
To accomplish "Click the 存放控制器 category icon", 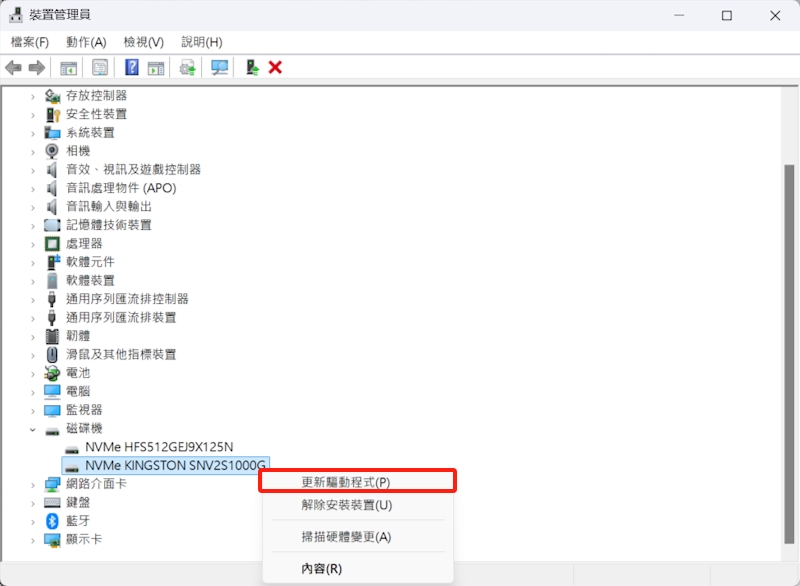I will [x=52, y=96].
